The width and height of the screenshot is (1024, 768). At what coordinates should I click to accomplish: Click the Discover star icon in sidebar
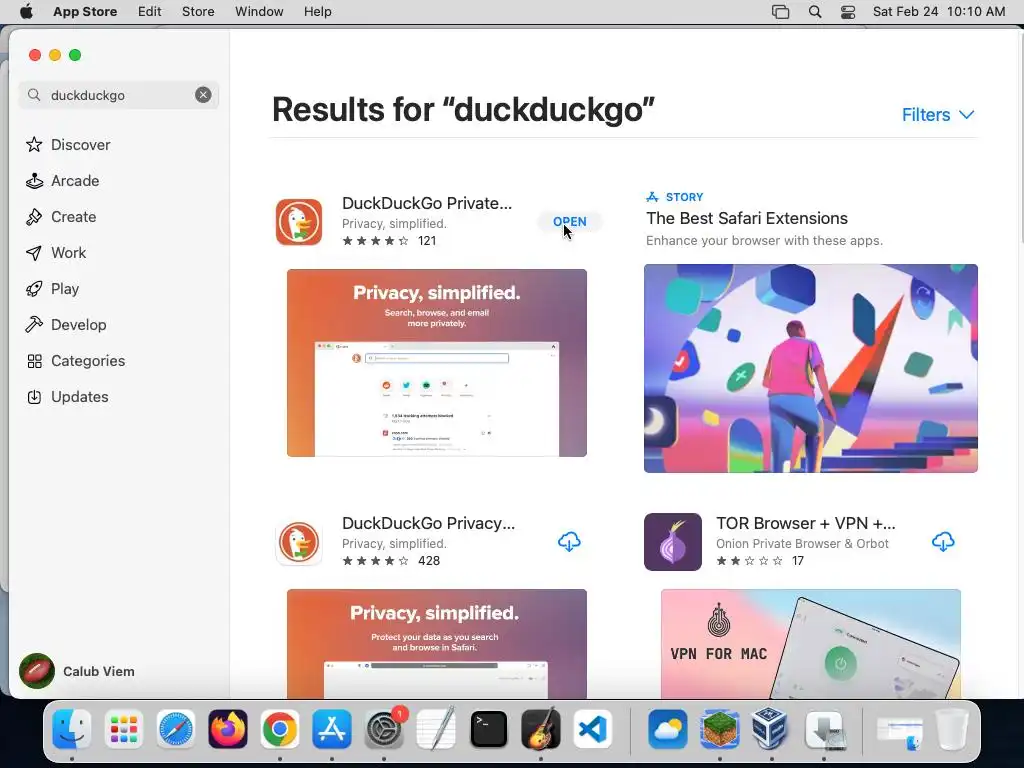click(x=34, y=144)
